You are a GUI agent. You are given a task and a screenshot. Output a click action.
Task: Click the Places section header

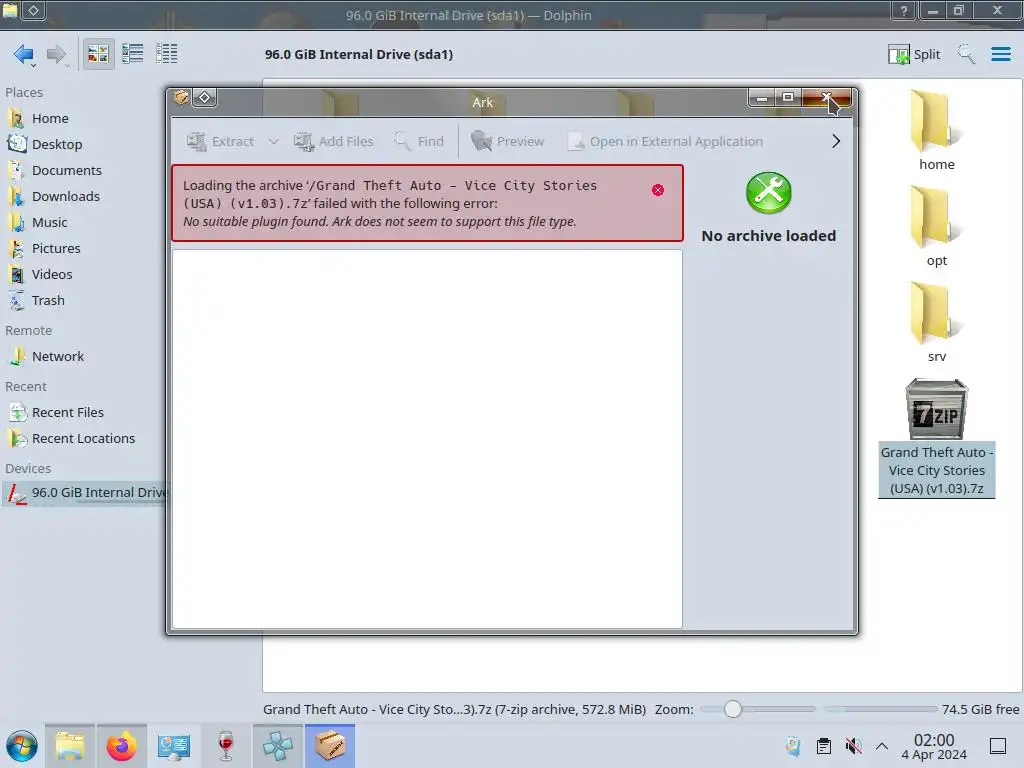tap(24, 93)
